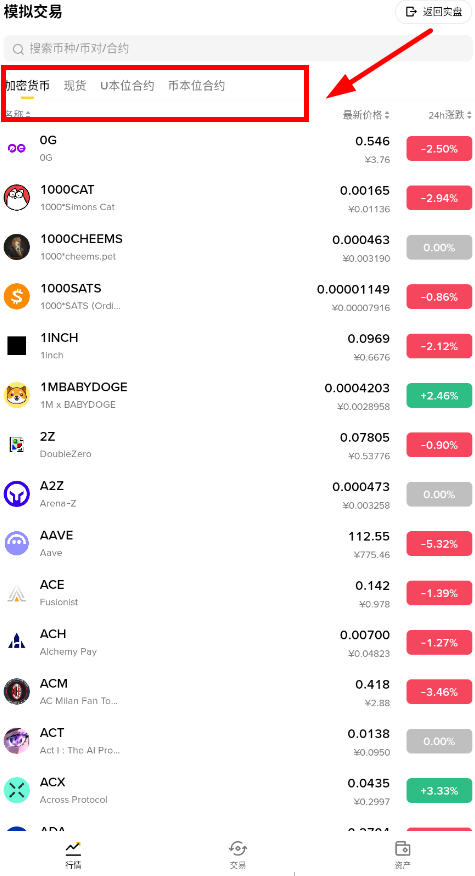Click the 返回实盘 button

click(434, 12)
